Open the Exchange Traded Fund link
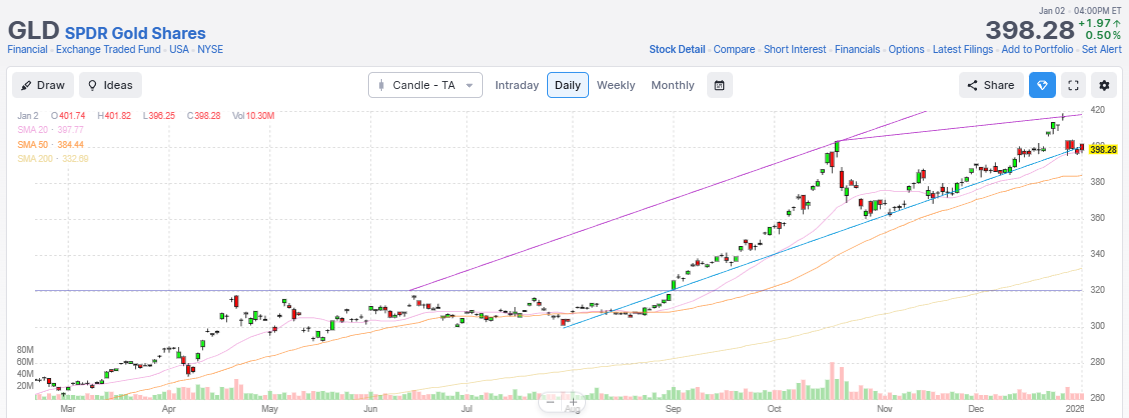 pos(109,50)
